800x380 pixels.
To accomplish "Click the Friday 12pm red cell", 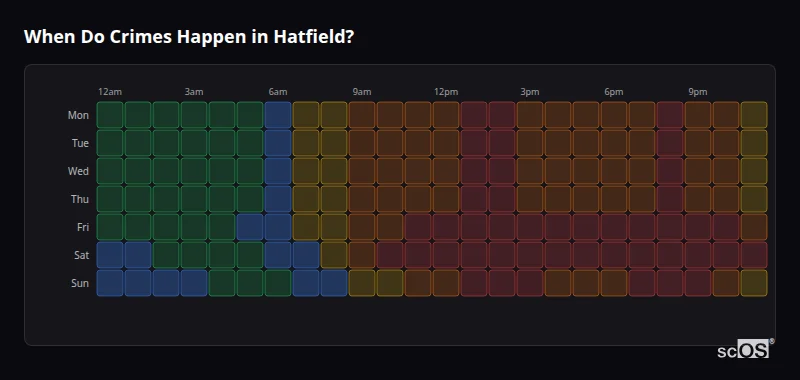I will (x=445, y=227).
